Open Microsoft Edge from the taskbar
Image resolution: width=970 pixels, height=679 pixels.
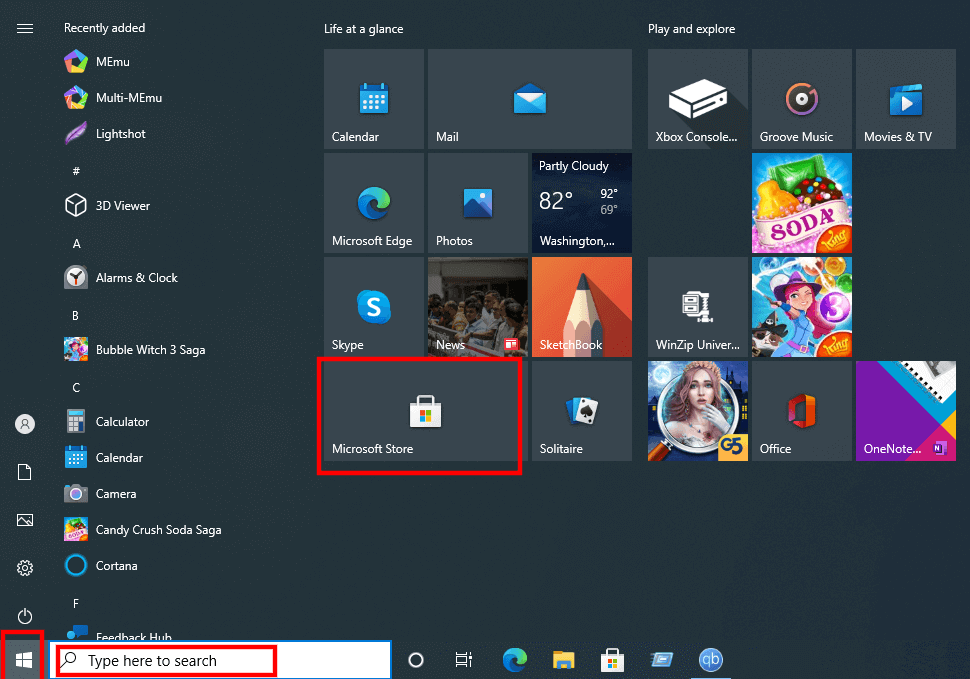tap(515, 660)
